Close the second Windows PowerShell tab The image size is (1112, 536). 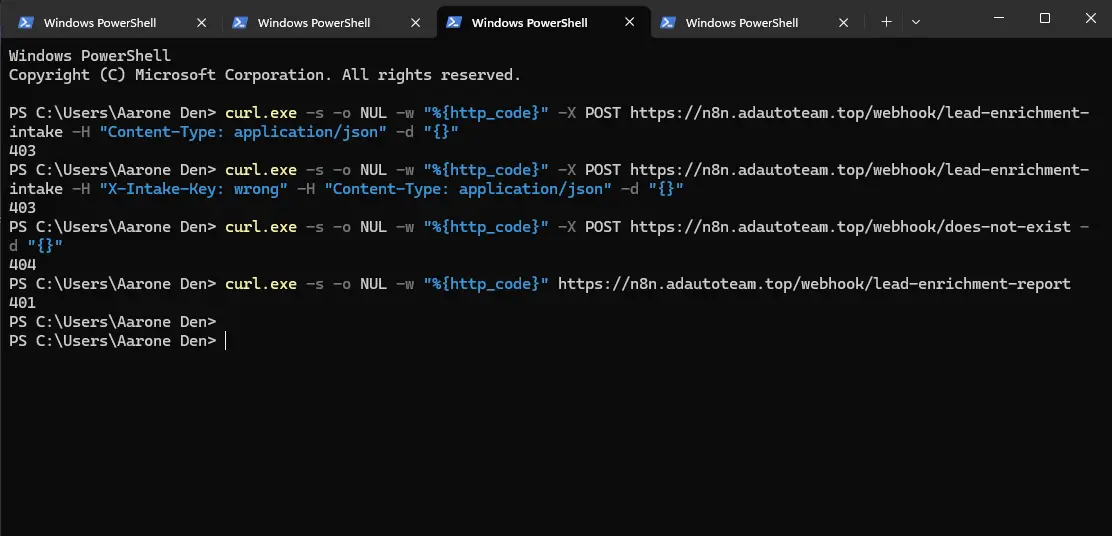coord(416,23)
